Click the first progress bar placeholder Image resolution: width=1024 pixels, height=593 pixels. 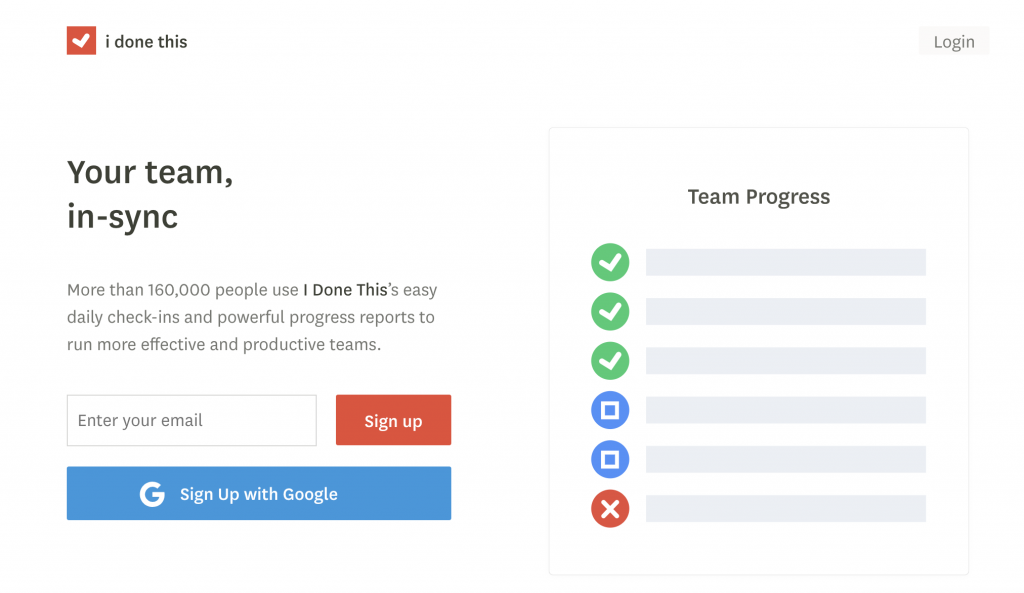click(x=785, y=263)
